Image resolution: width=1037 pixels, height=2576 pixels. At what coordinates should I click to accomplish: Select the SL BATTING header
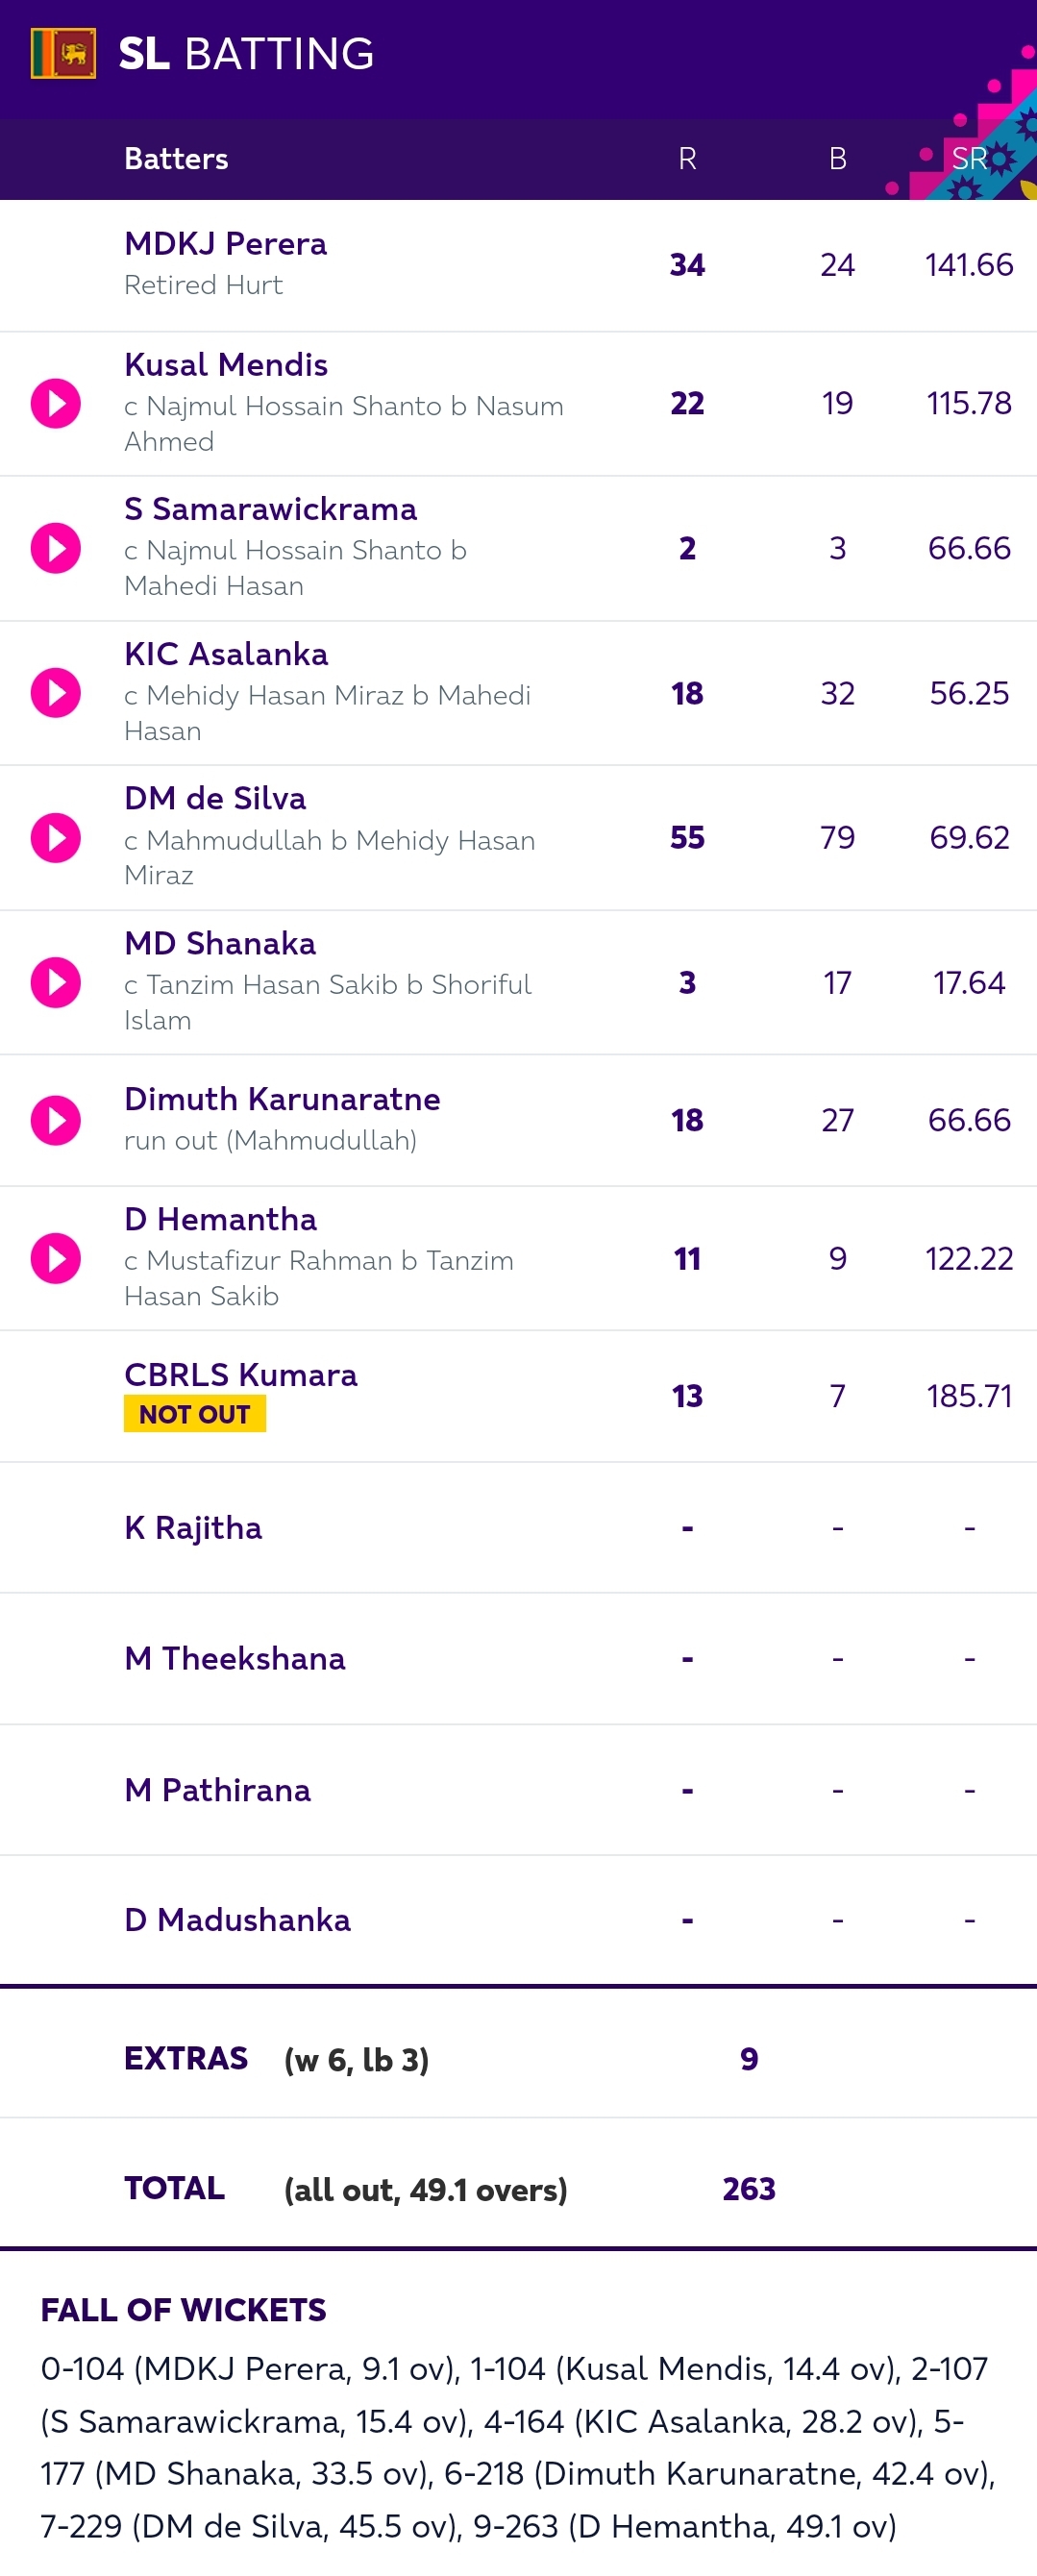(246, 53)
